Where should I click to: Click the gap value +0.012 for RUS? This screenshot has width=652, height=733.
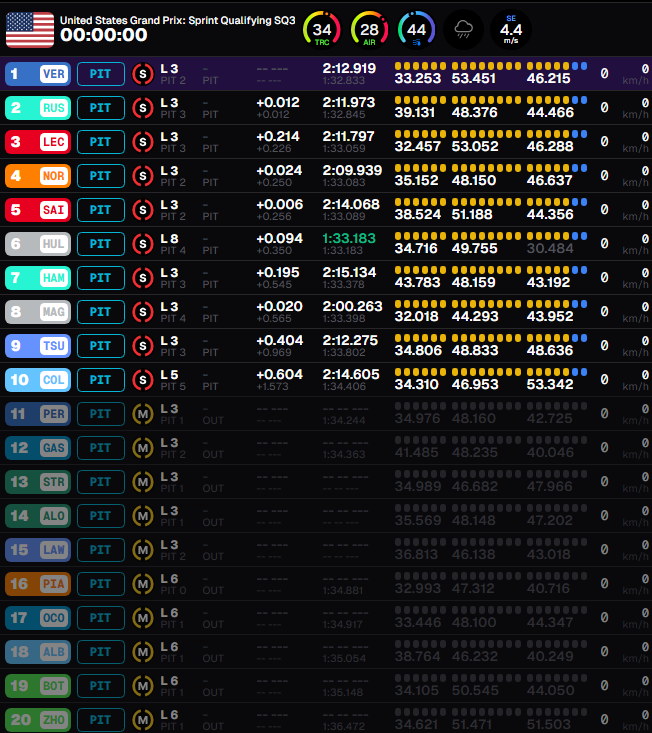point(278,102)
